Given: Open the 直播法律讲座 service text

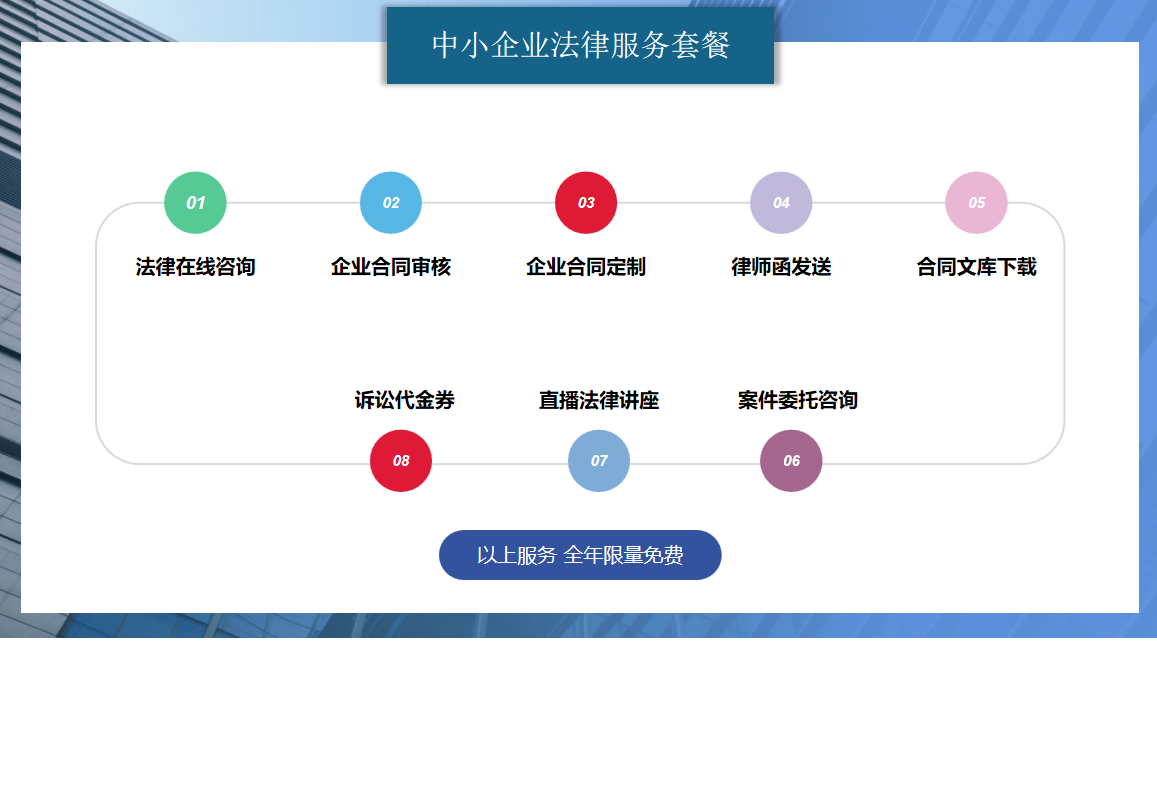Looking at the screenshot, I should [x=599, y=400].
